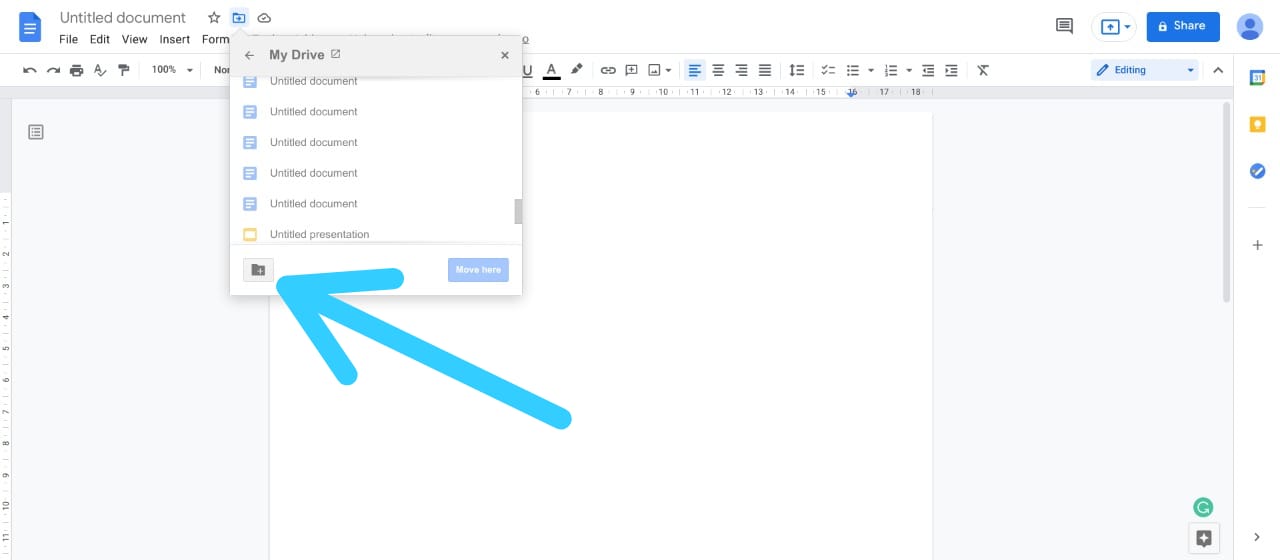Click the Explore button

point(1204,538)
